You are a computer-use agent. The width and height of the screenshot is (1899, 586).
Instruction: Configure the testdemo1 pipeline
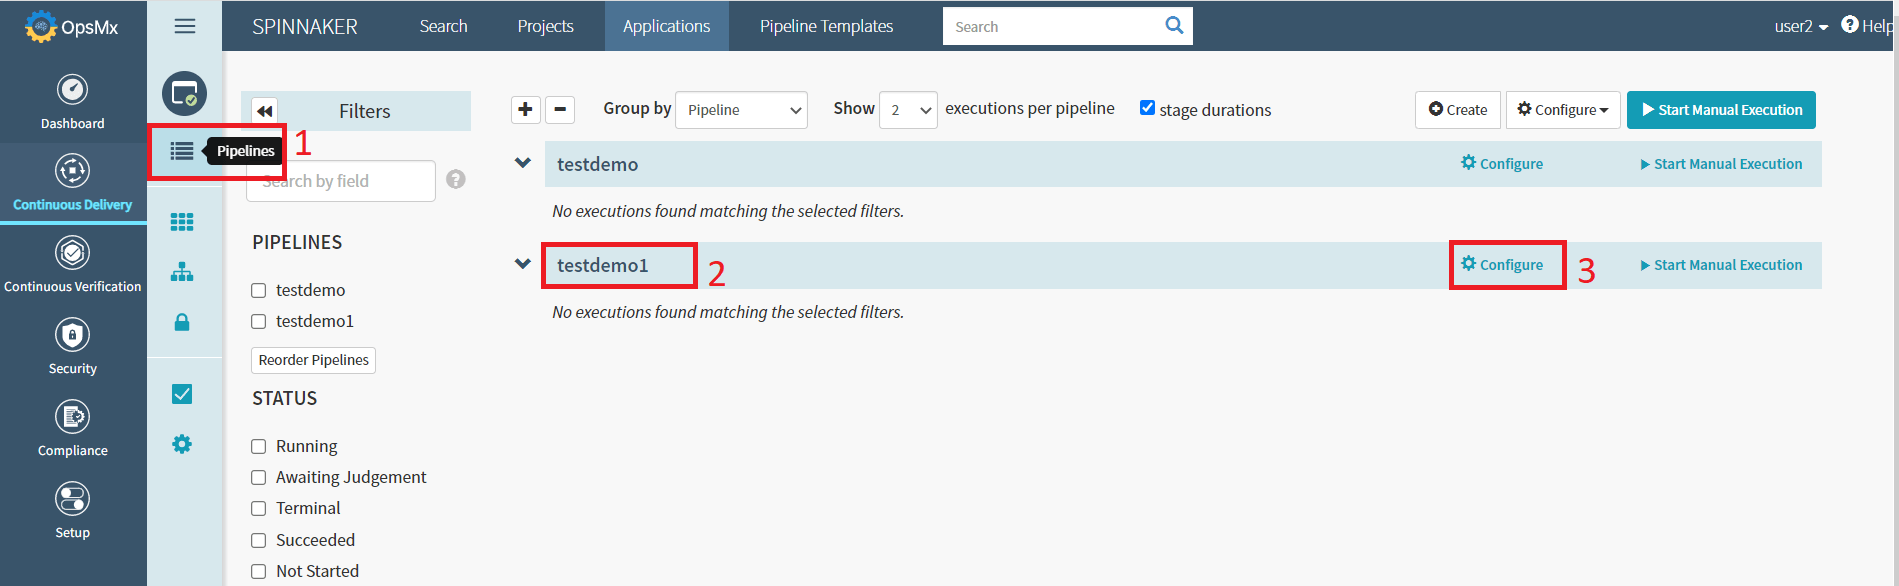click(x=1502, y=264)
